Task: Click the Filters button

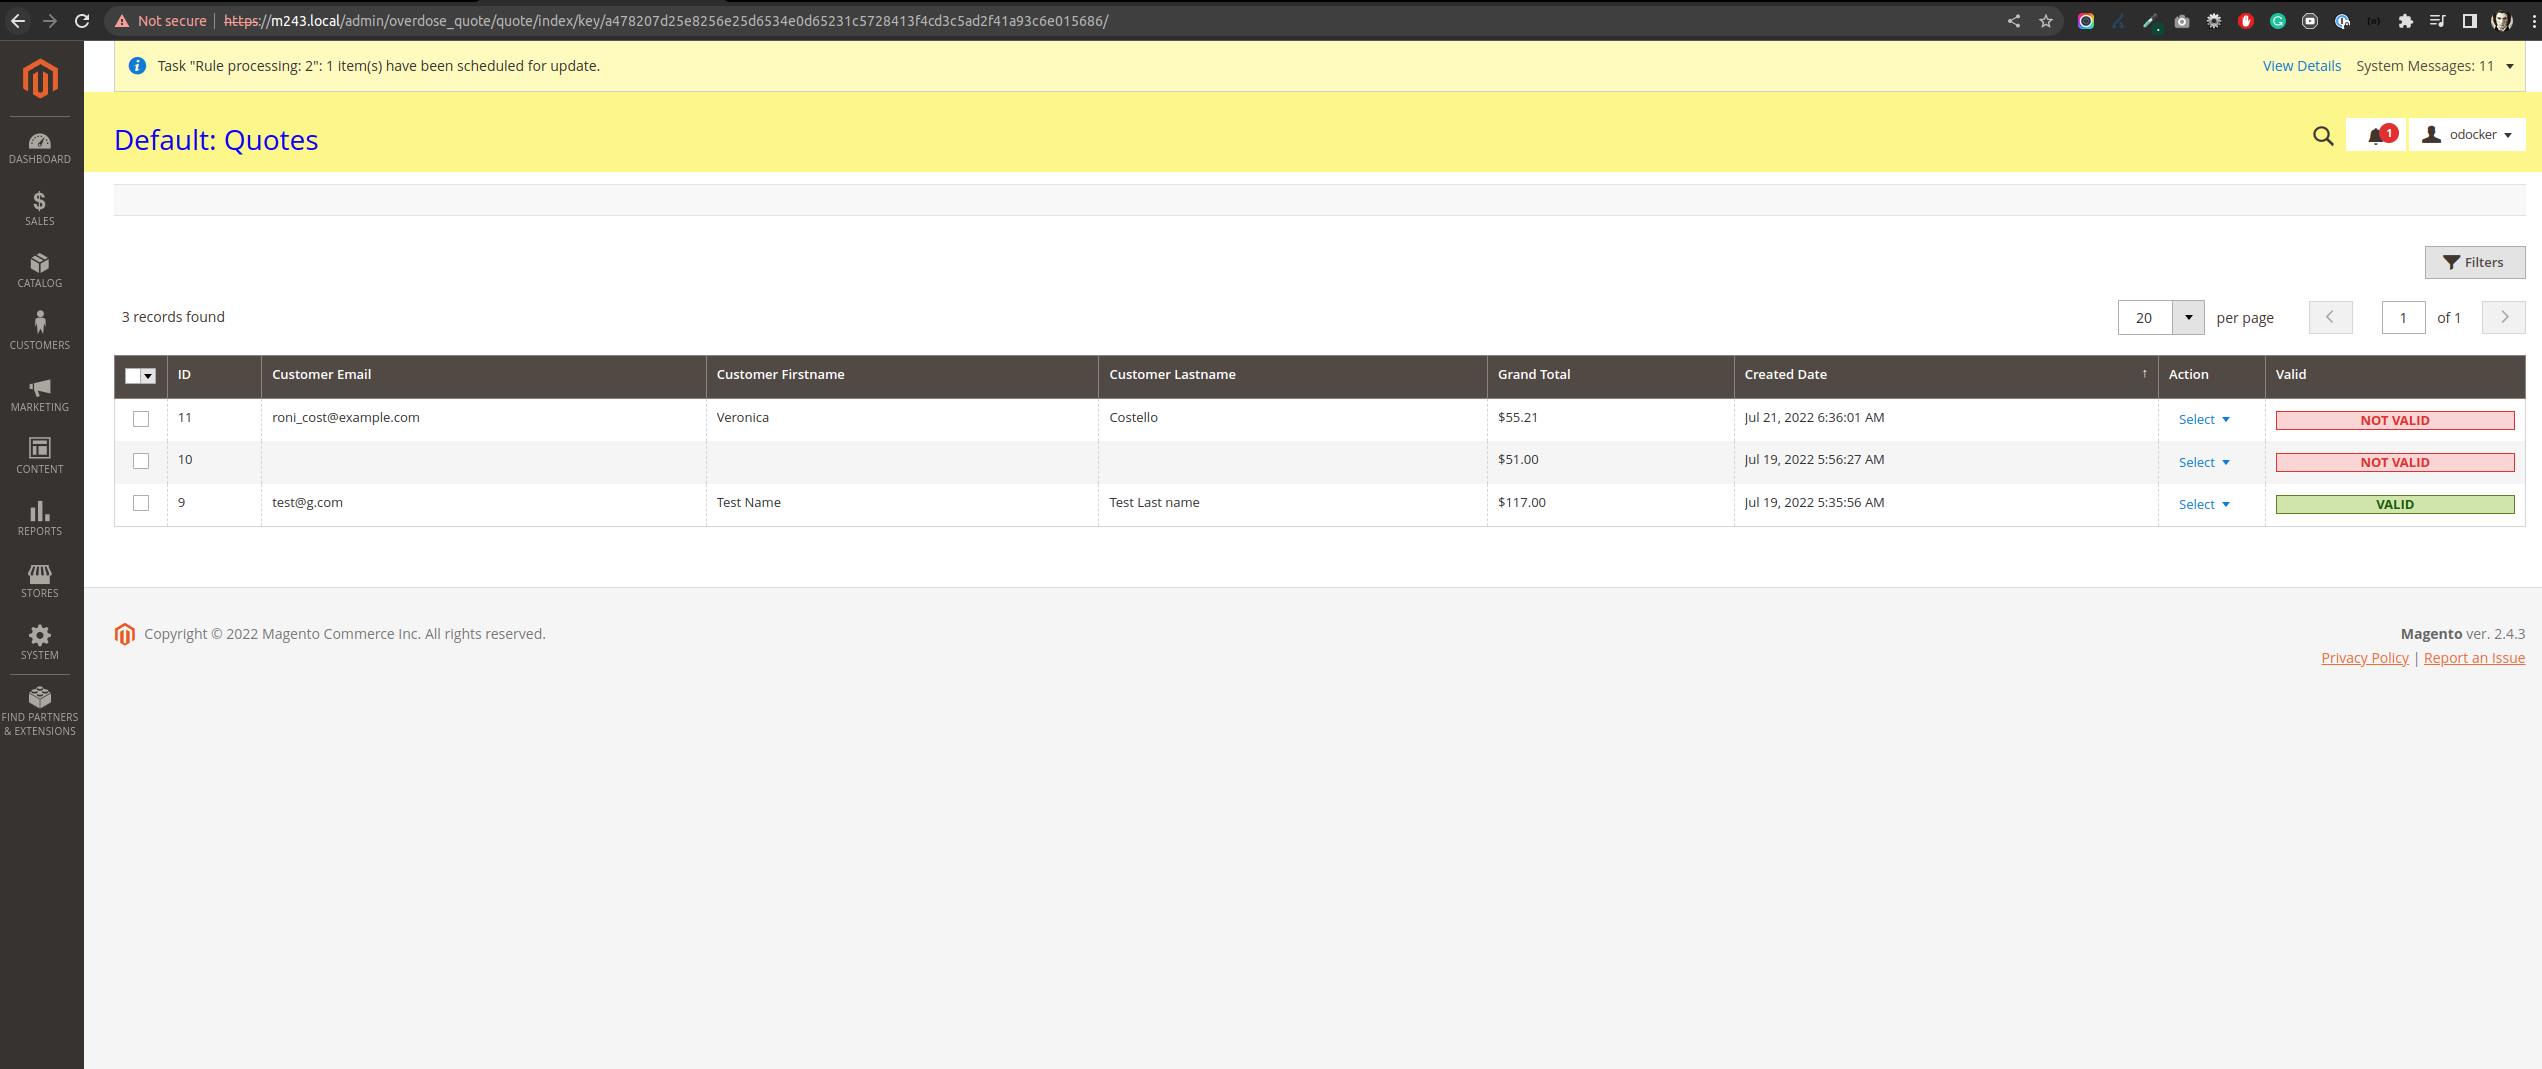Action: point(2474,263)
